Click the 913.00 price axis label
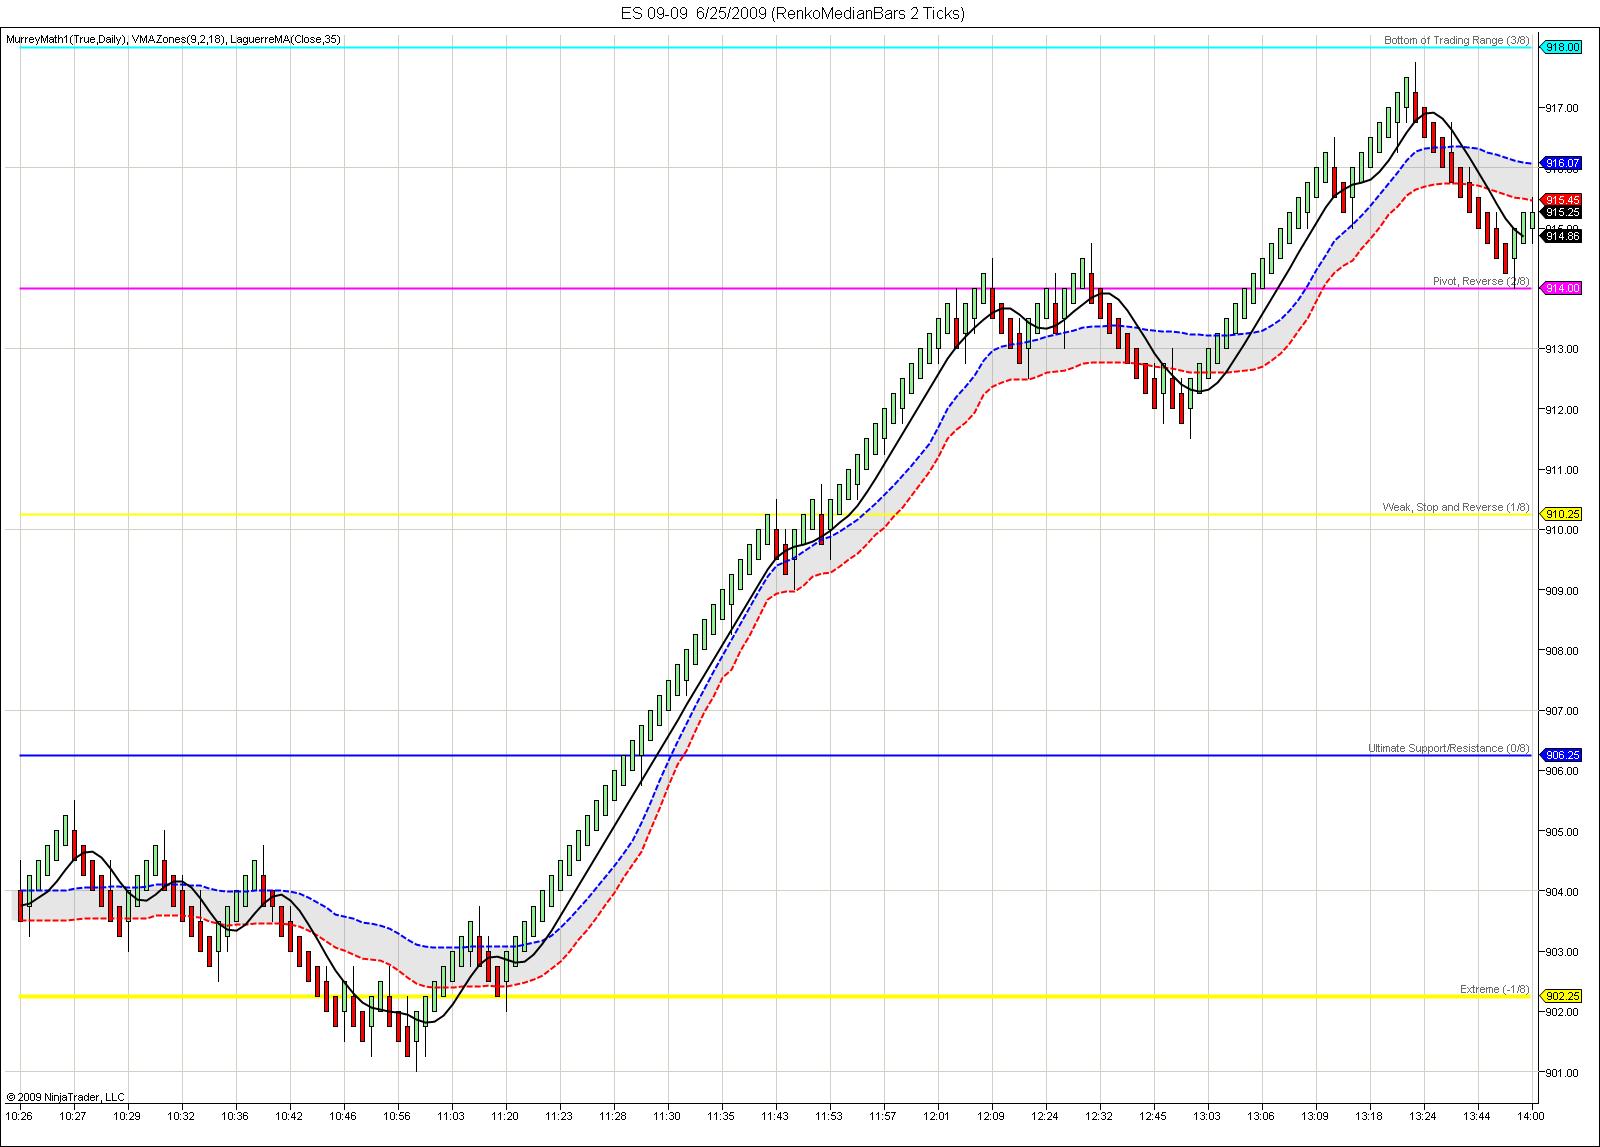 (x=1562, y=349)
